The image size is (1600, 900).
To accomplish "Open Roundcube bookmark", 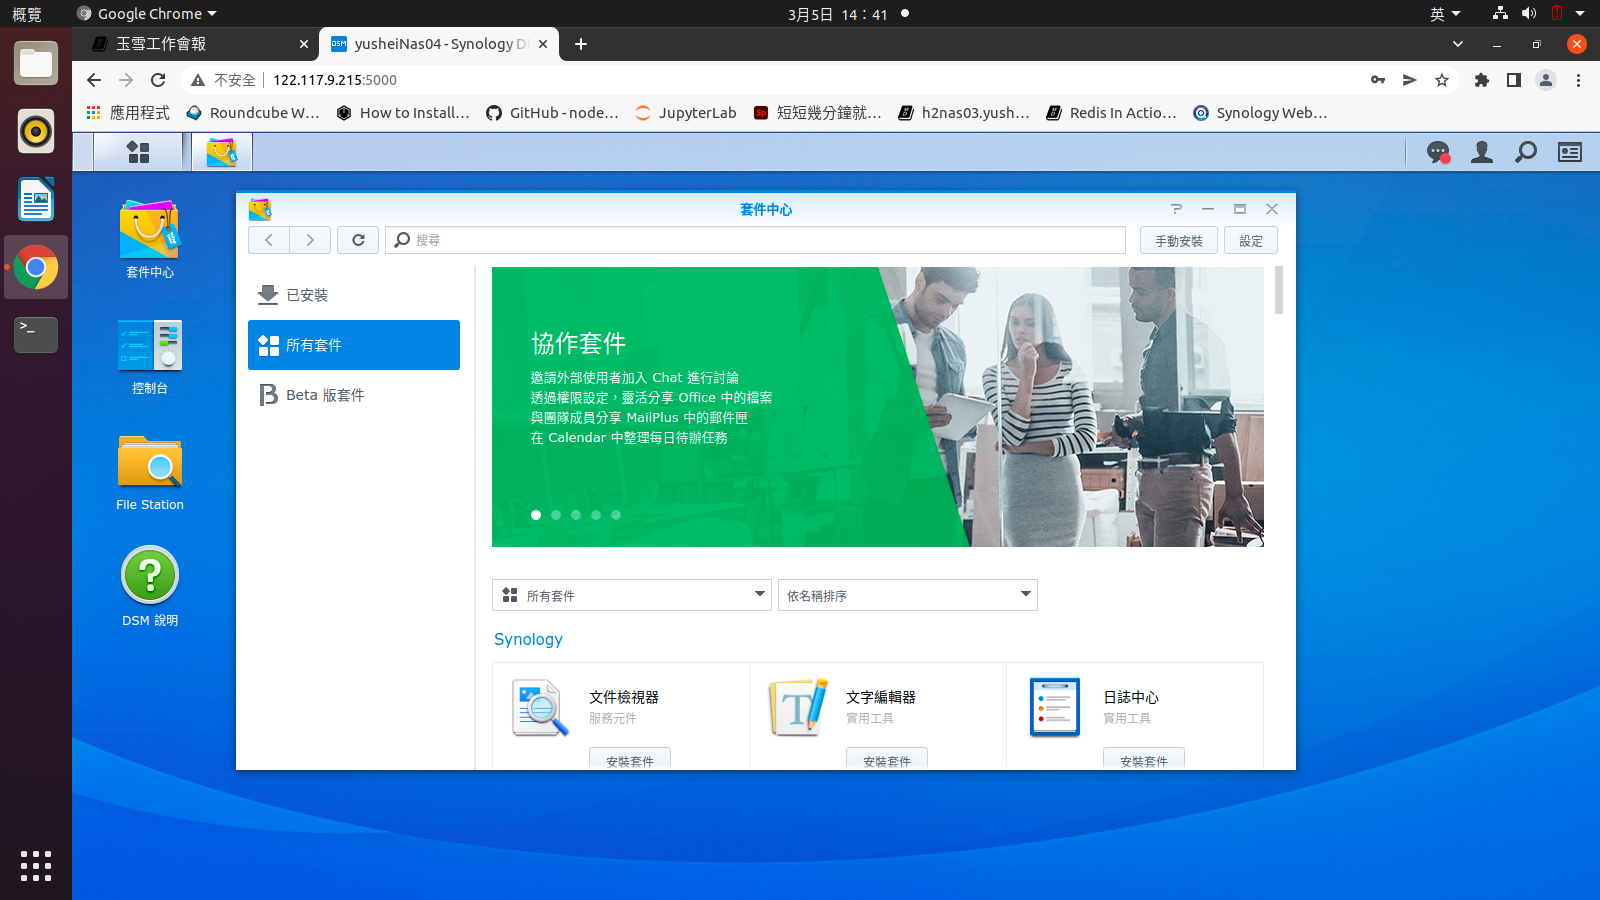I will (x=253, y=113).
